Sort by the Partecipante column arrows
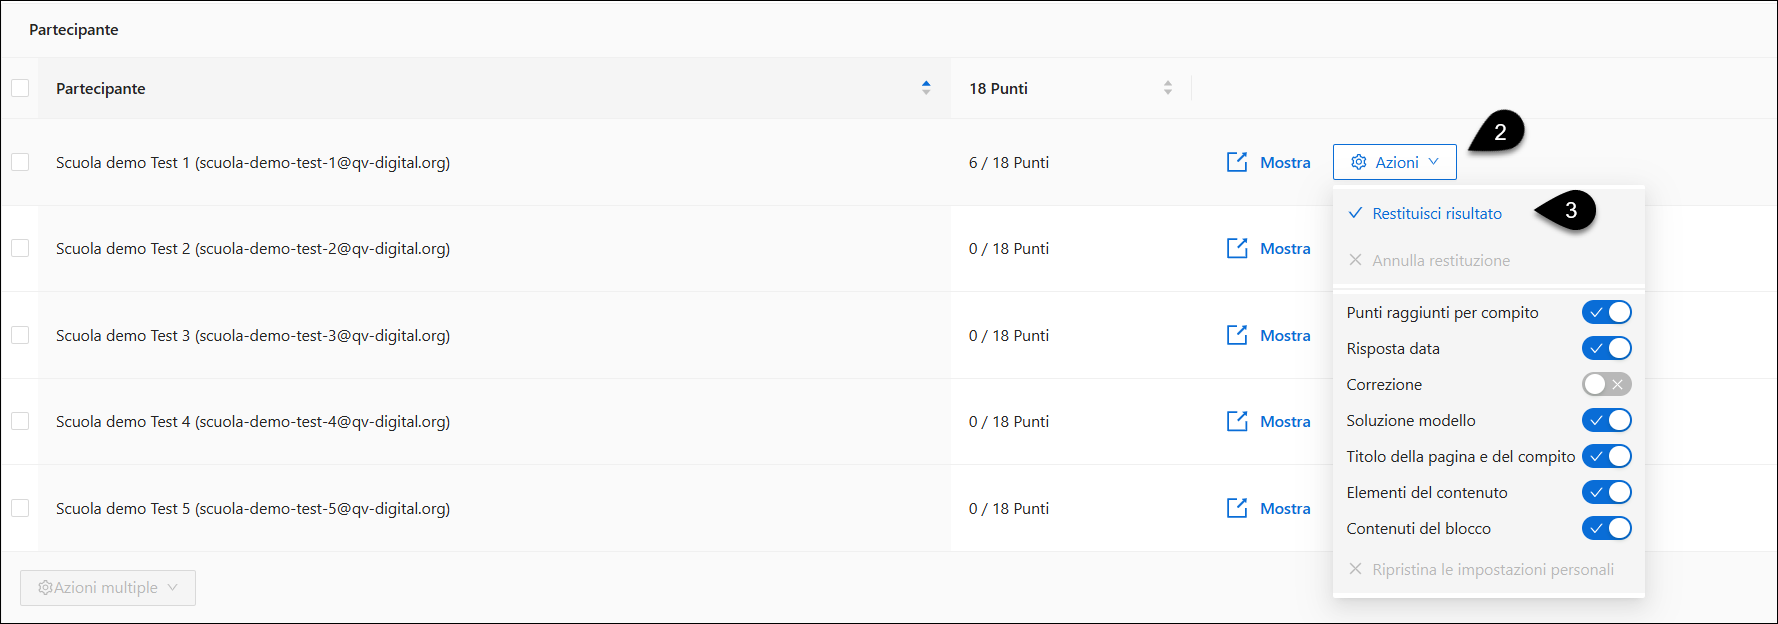1778x624 pixels. [926, 88]
